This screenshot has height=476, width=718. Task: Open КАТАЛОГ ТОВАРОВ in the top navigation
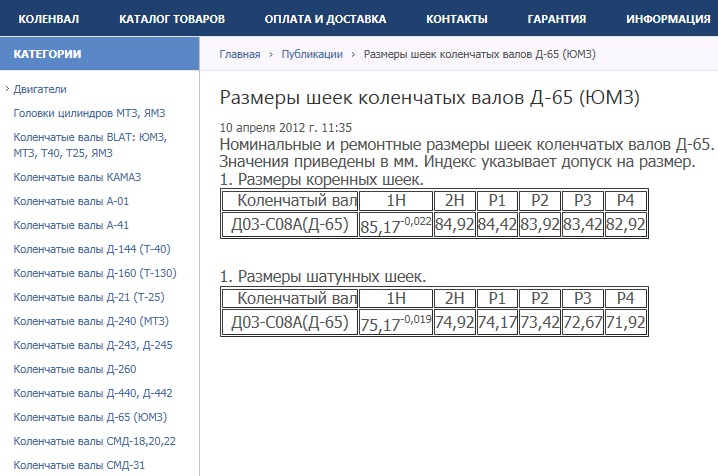[171, 19]
